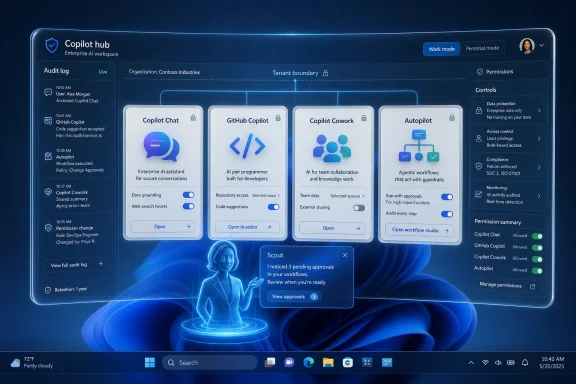Click the Permission change audit entry shield icon
576x384 pixels.
tap(48, 228)
